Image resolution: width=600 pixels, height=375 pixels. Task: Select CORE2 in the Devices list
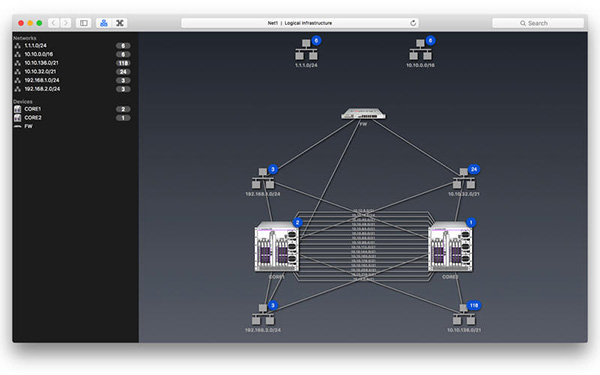pyautogui.click(x=72, y=117)
